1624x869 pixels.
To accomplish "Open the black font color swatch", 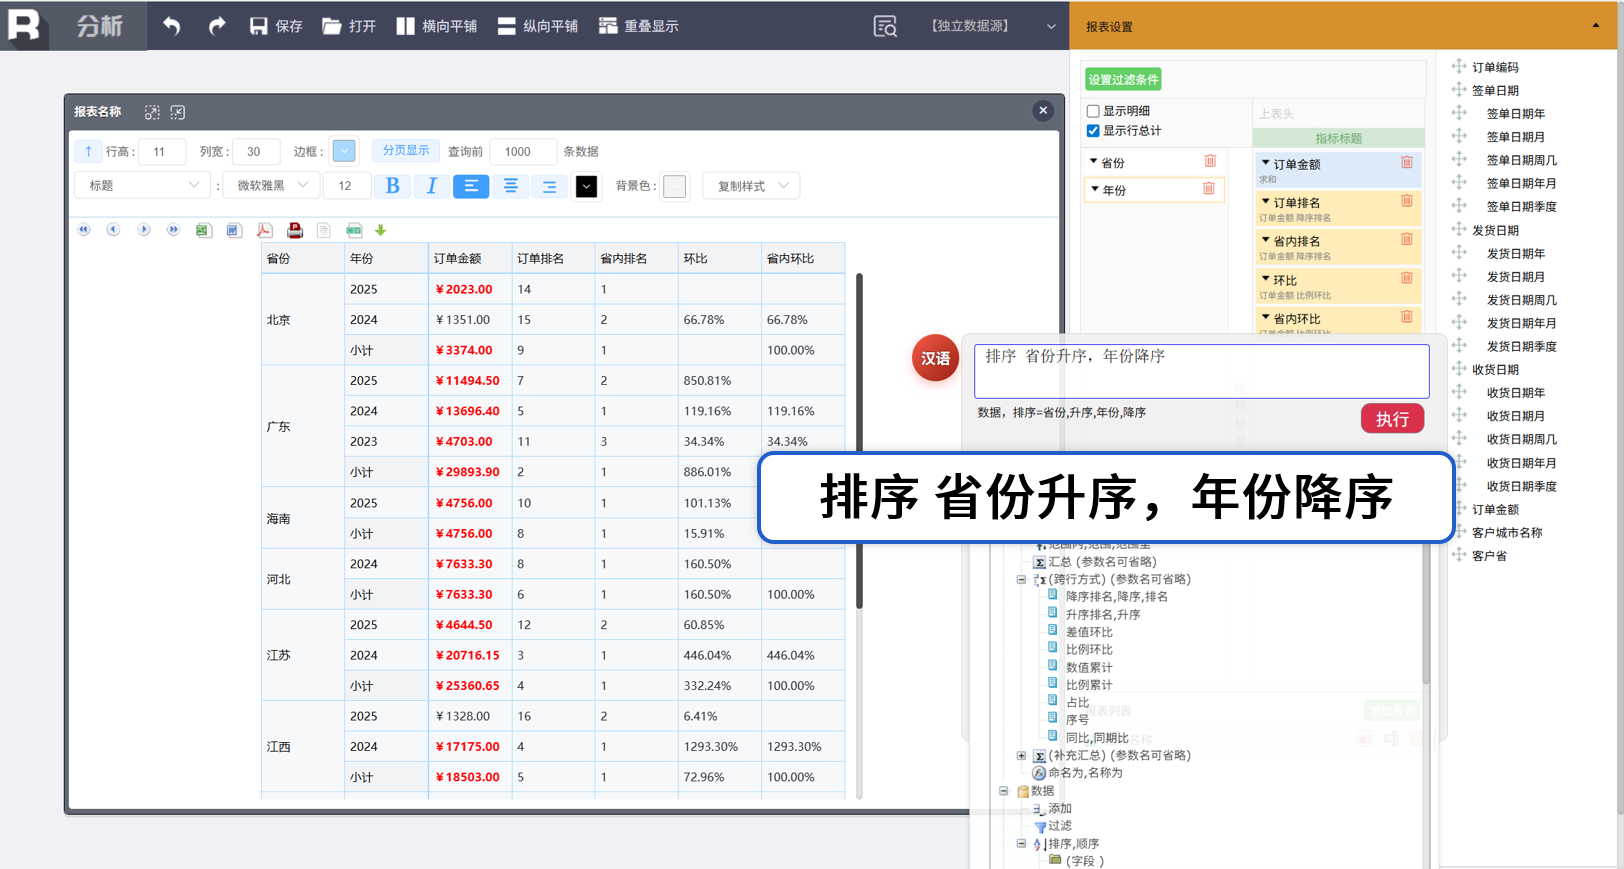I will click(x=587, y=187).
